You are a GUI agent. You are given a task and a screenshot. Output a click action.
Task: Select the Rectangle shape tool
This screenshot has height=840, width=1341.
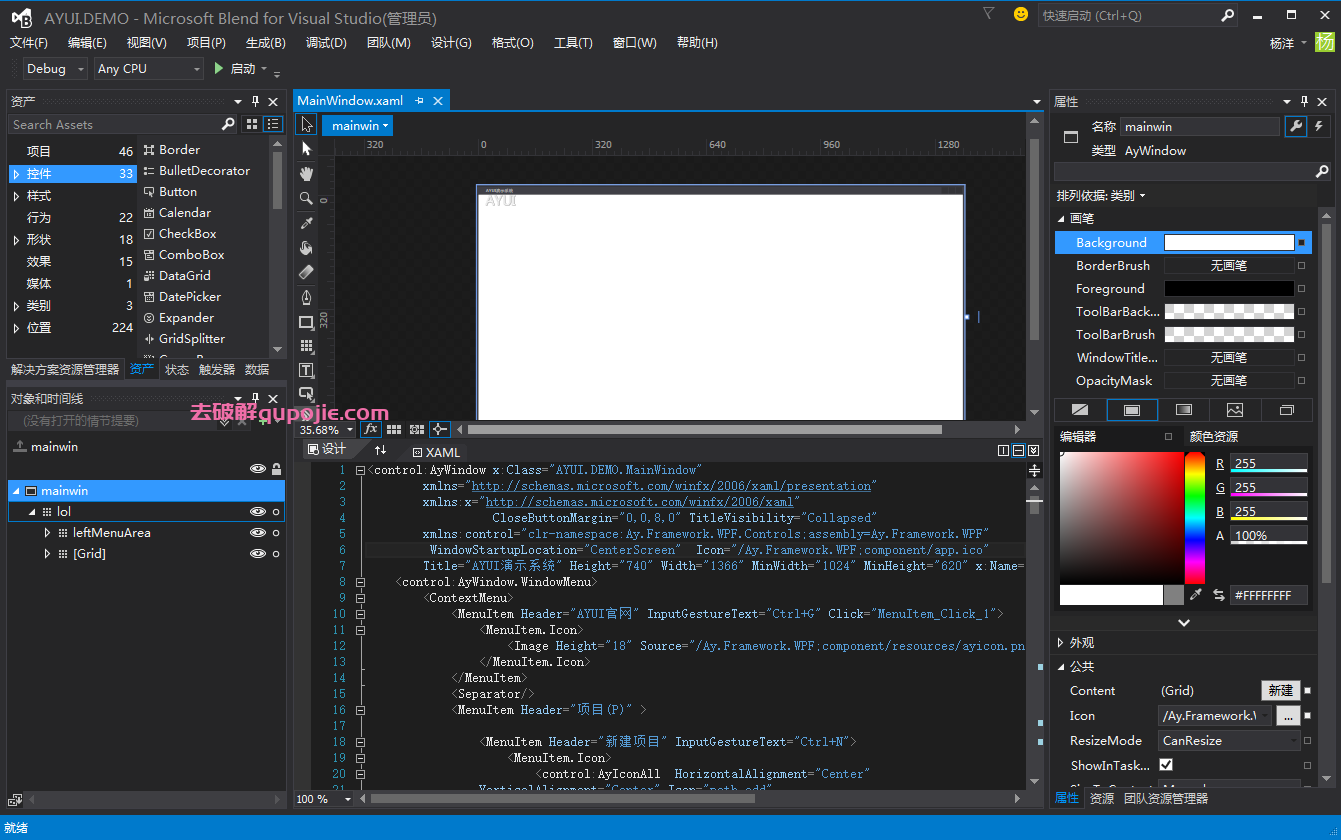pyautogui.click(x=306, y=322)
